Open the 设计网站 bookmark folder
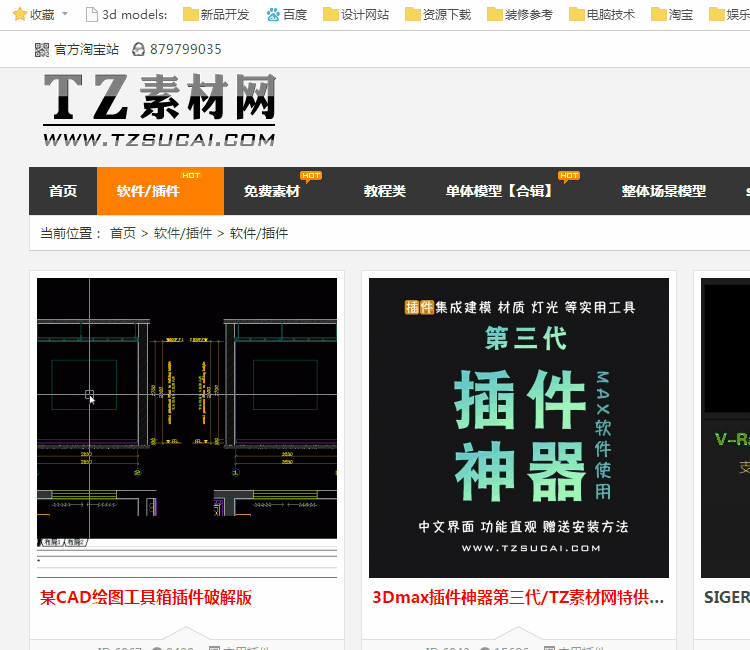 point(356,15)
